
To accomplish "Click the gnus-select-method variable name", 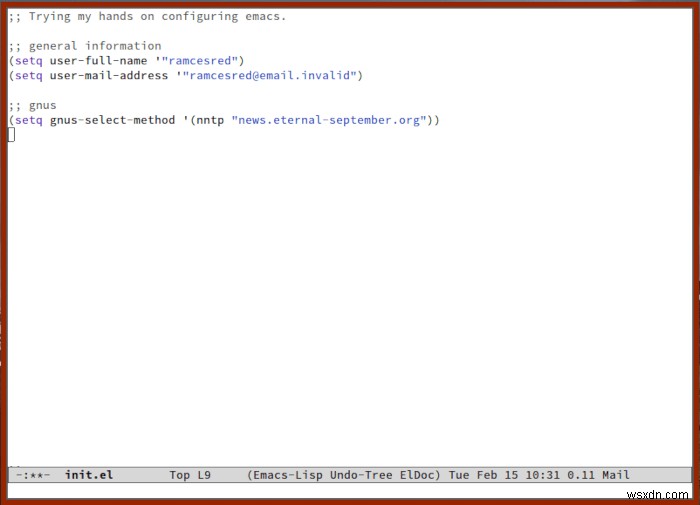I will (x=112, y=120).
